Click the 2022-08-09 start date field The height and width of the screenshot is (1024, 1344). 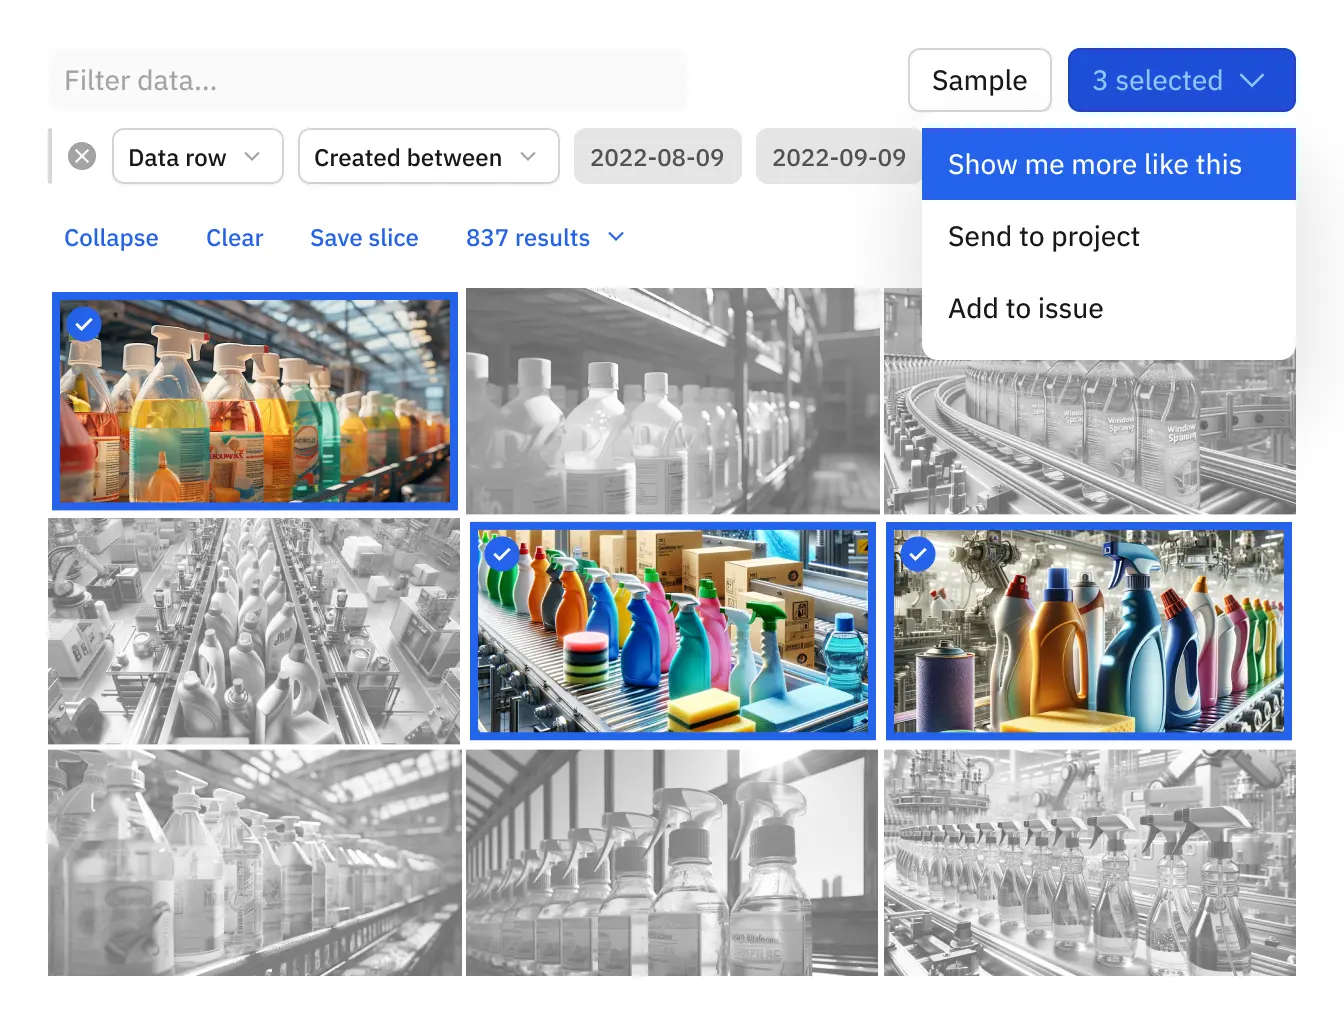click(x=657, y=156)
